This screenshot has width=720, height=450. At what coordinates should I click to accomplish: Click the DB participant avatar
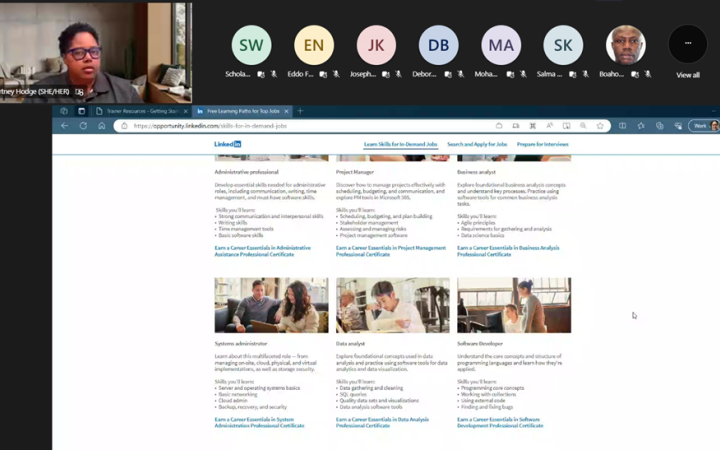coord(438,45)
